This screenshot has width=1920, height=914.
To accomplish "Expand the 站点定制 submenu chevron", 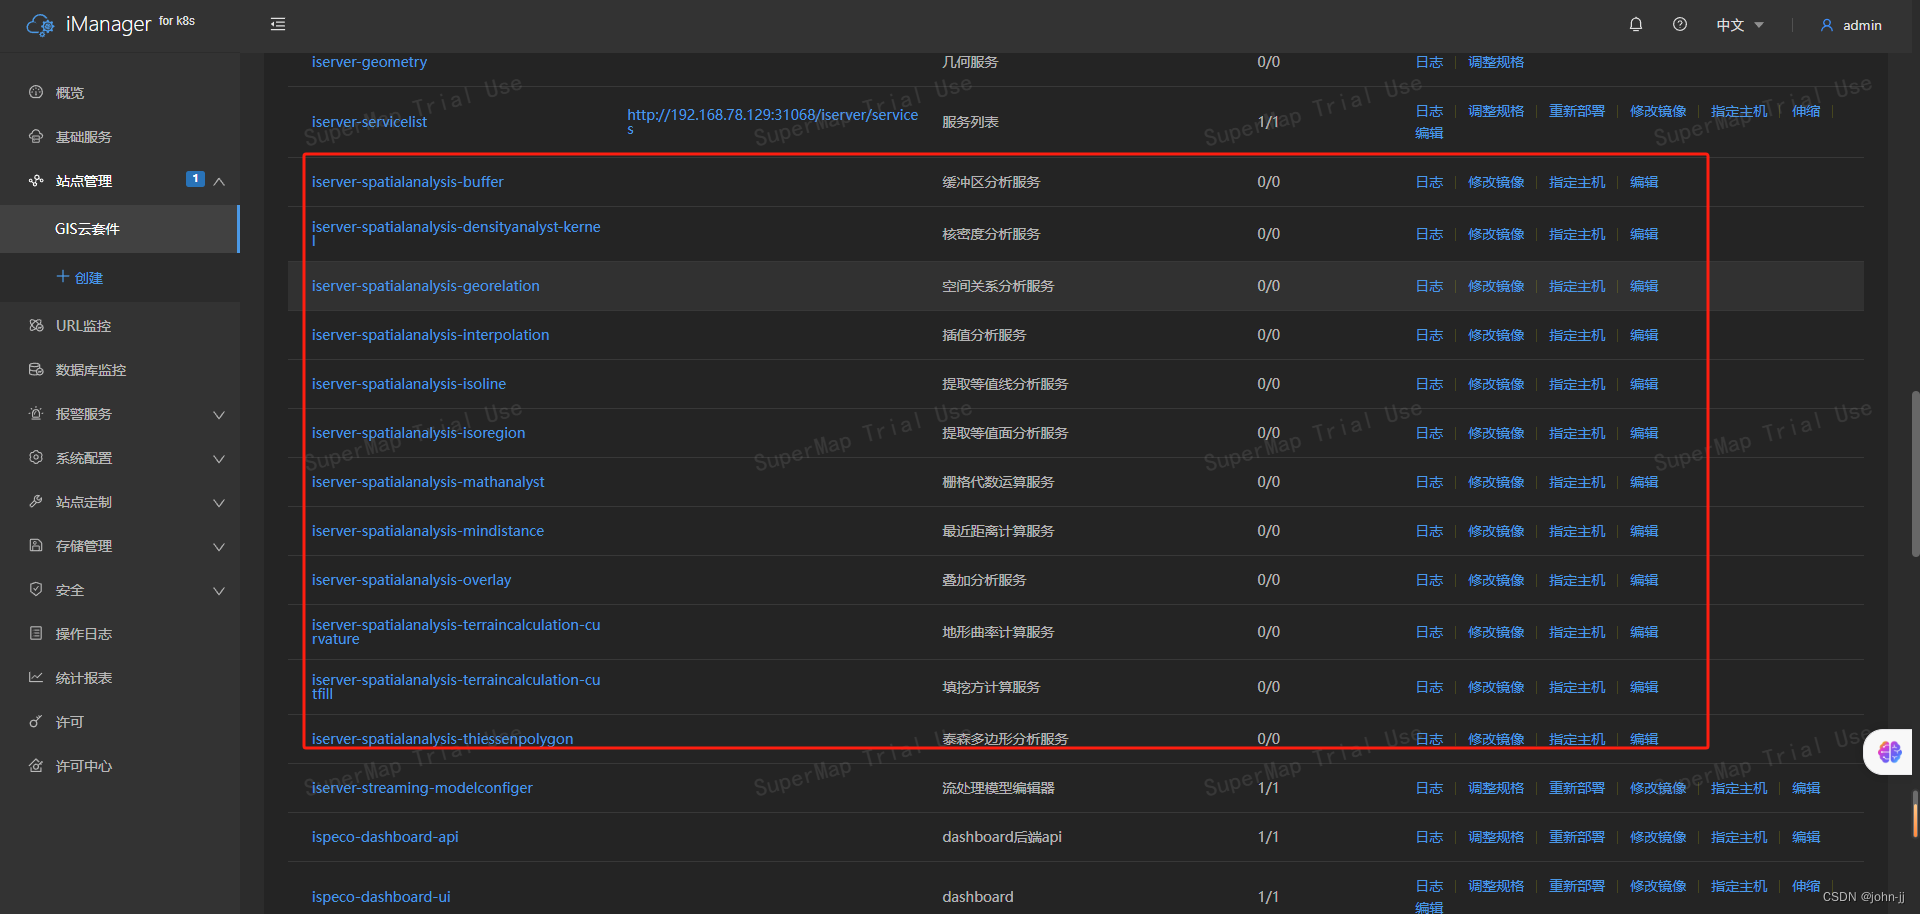I will point(219,503).
